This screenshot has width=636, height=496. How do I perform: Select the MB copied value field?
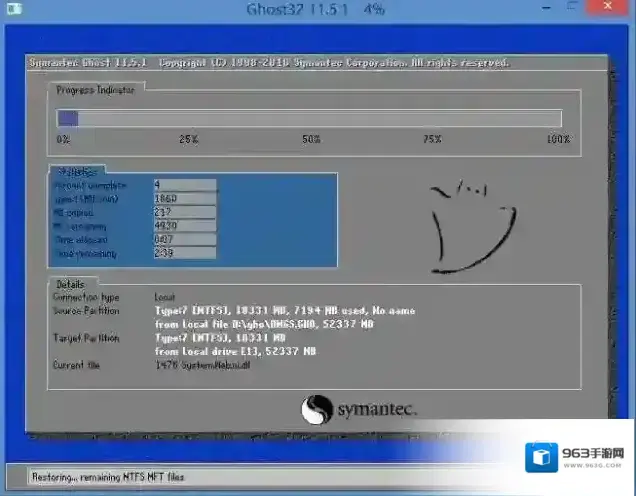point(184,212)
